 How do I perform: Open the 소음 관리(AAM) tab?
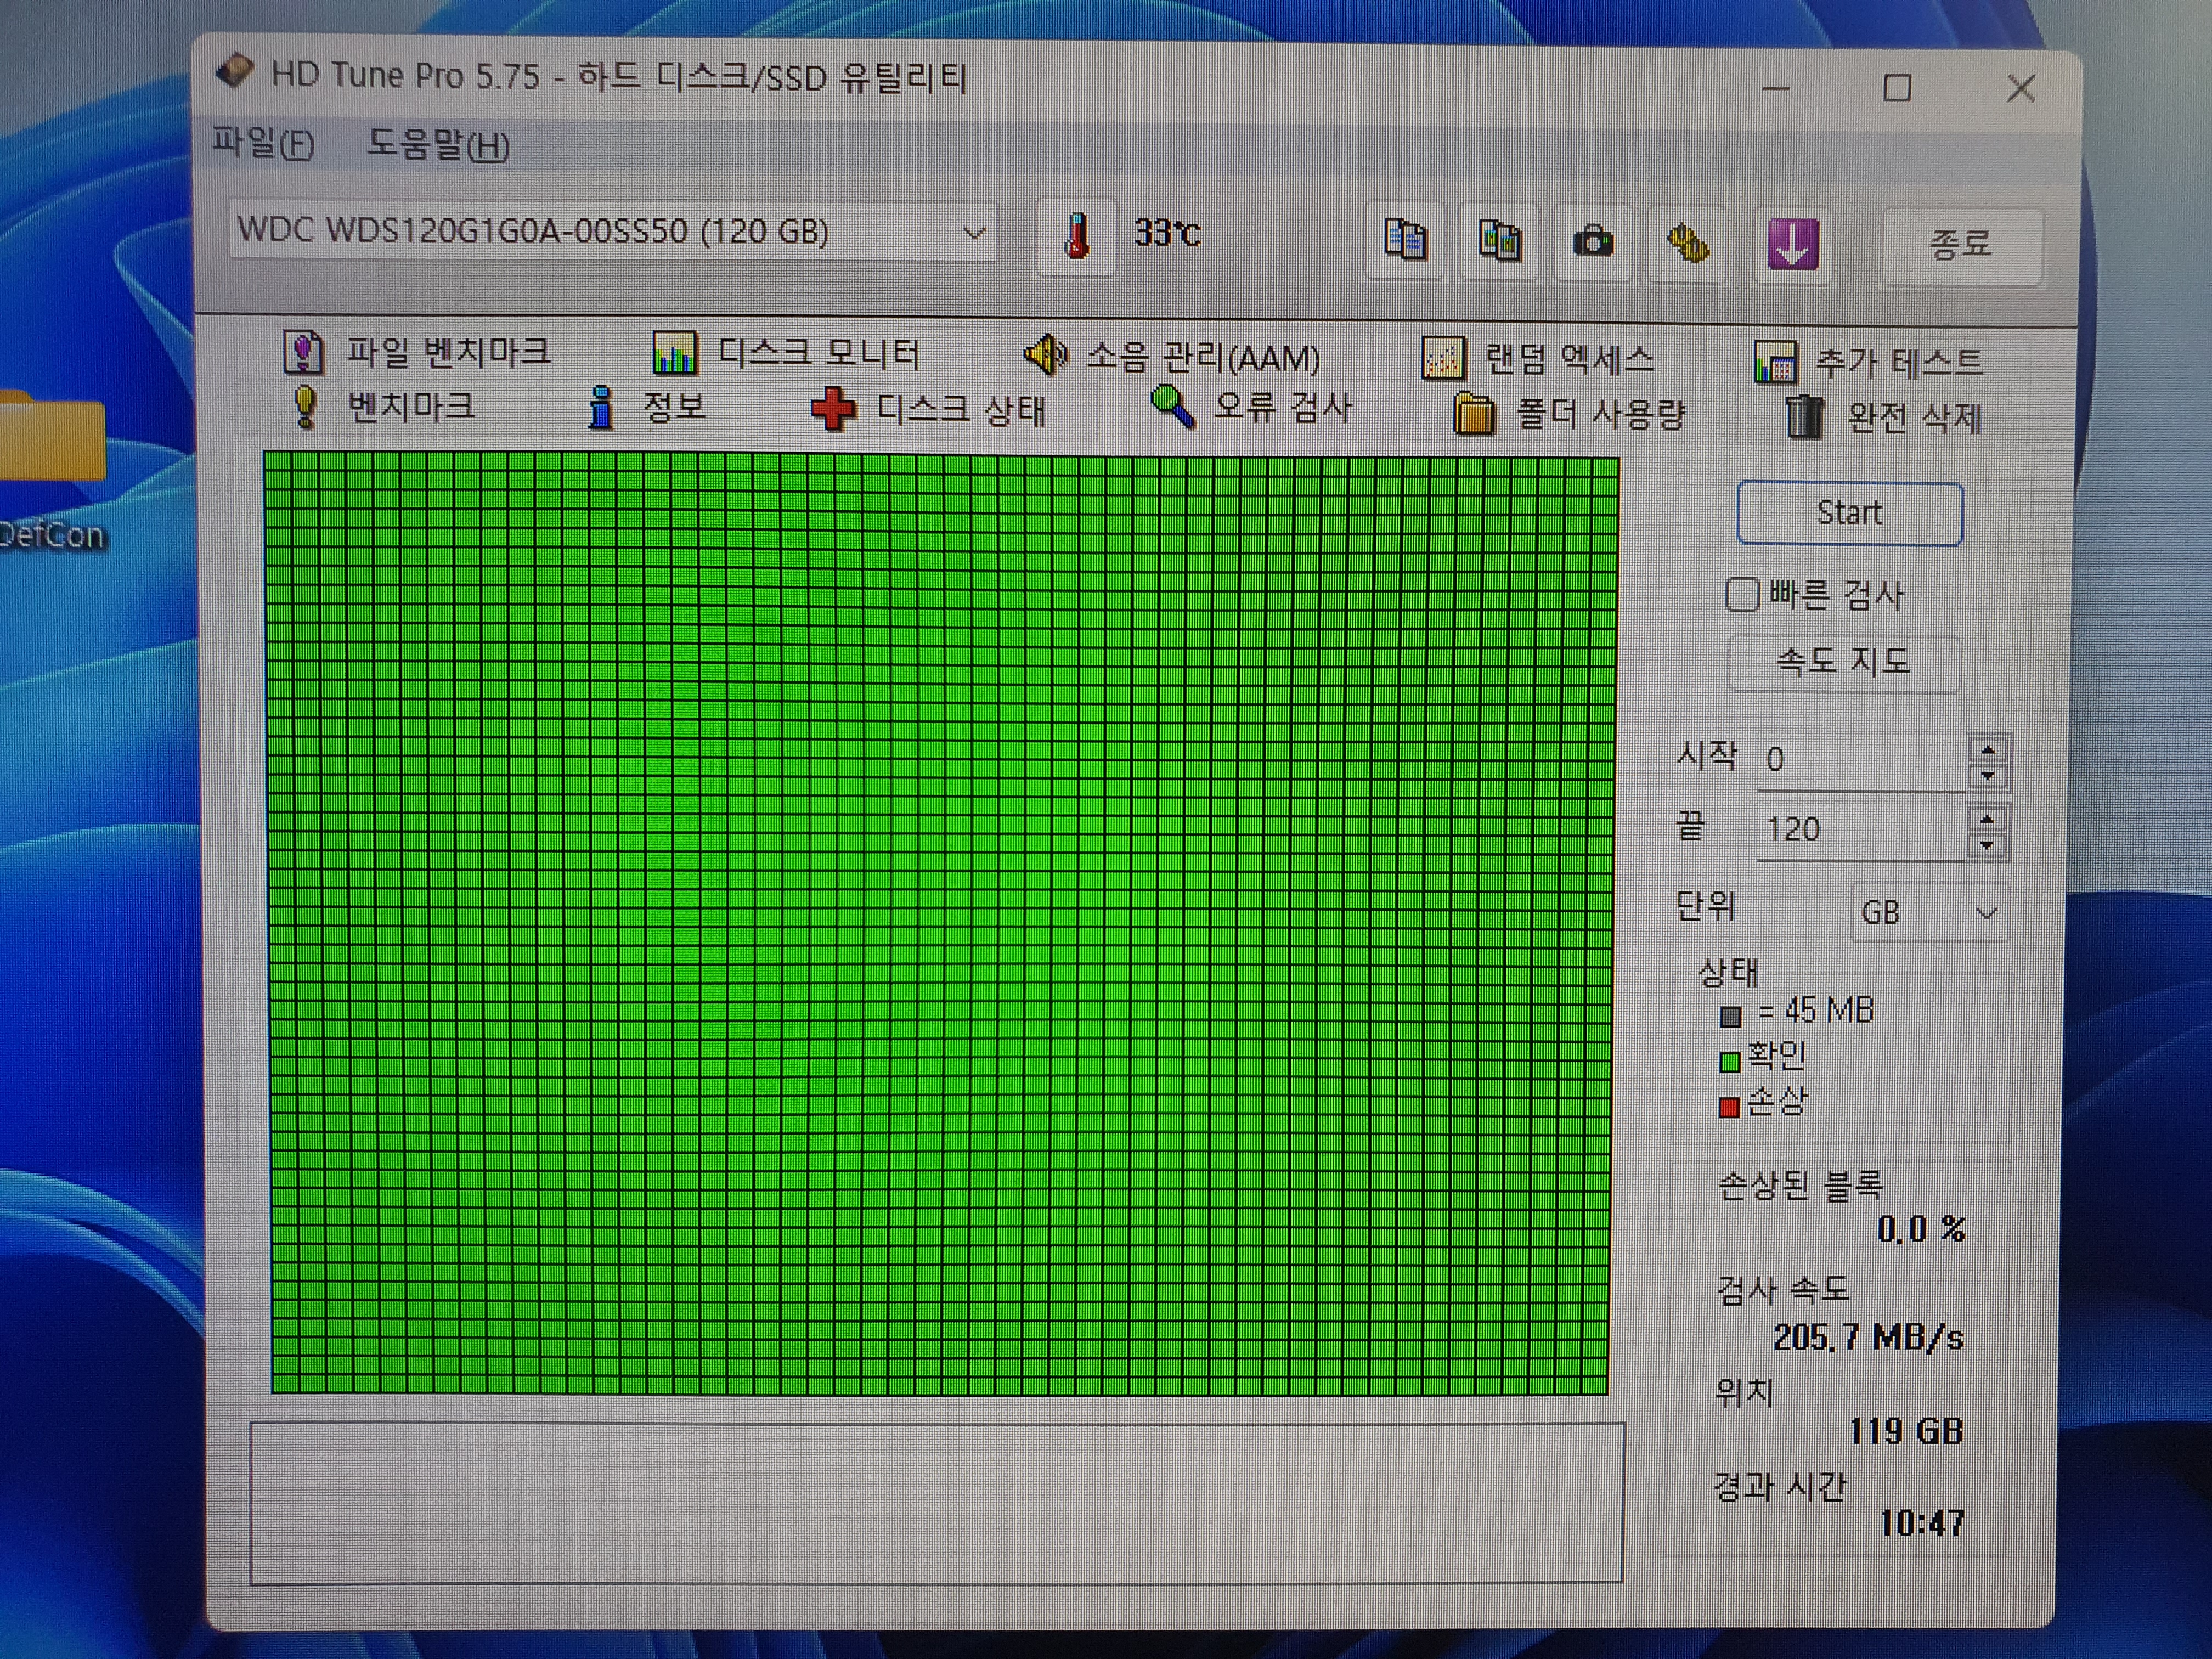[x=1172, y=356]
